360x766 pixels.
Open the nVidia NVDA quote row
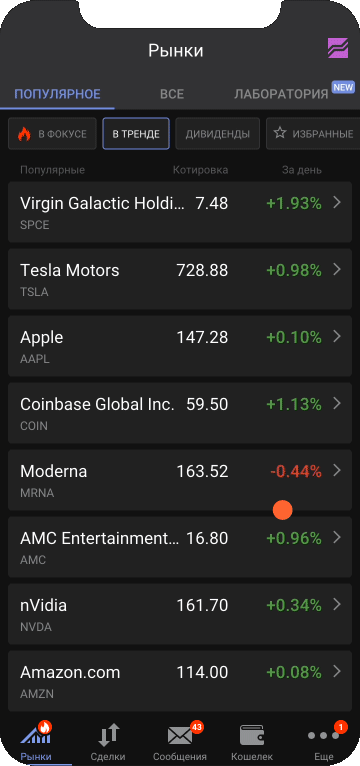pos(180,614)
